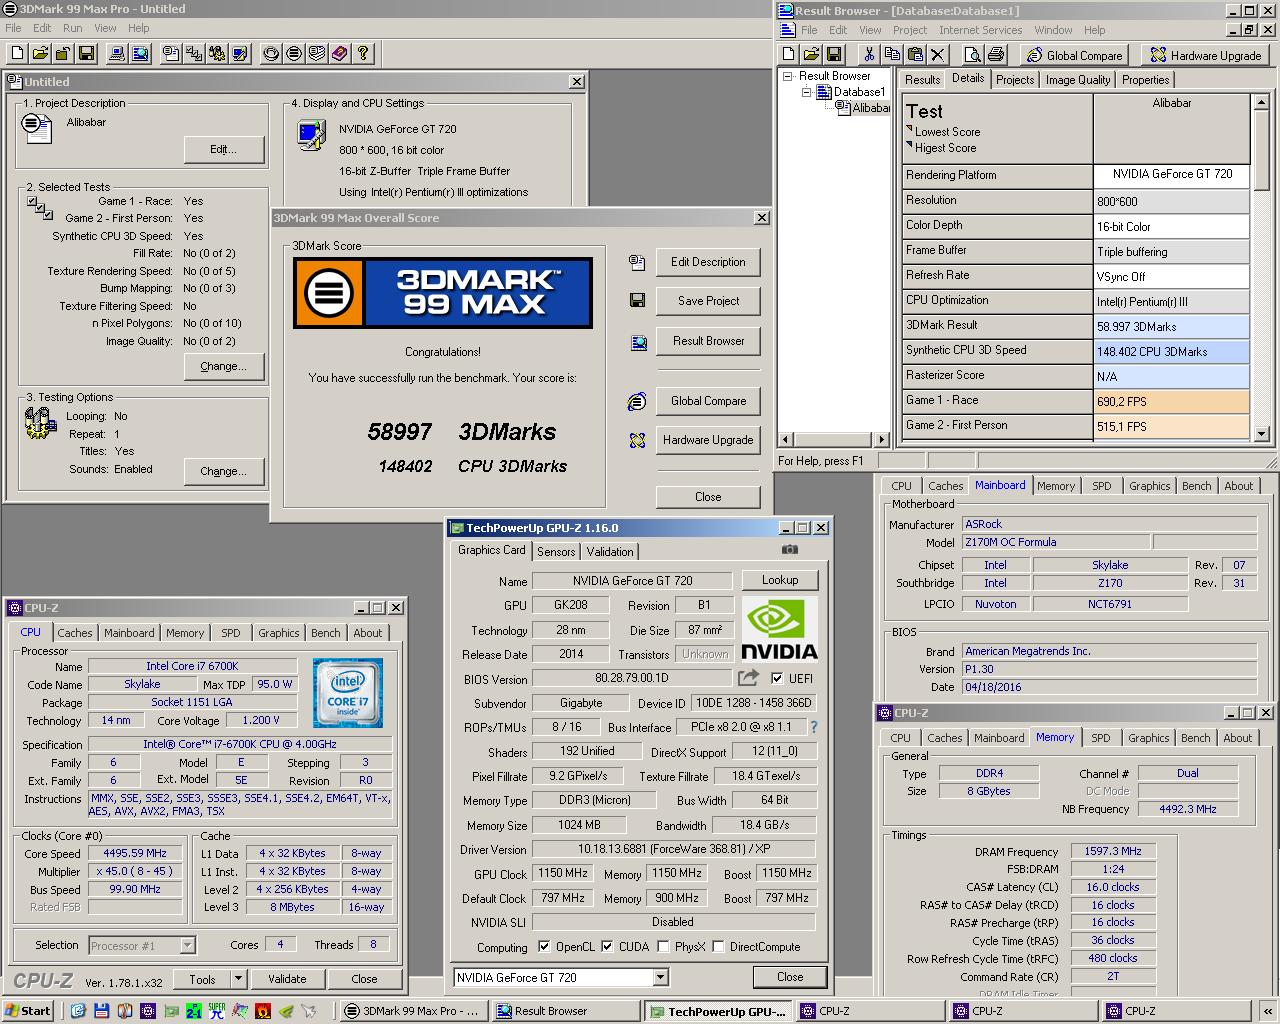1280x1024 pixels.
Task: Open Bench tab in CPU-Z mainboard window
Action: tap(1196, 486)
